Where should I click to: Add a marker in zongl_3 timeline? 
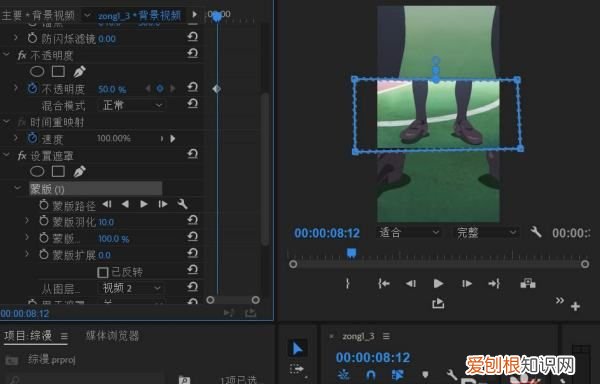coord(425,374)
